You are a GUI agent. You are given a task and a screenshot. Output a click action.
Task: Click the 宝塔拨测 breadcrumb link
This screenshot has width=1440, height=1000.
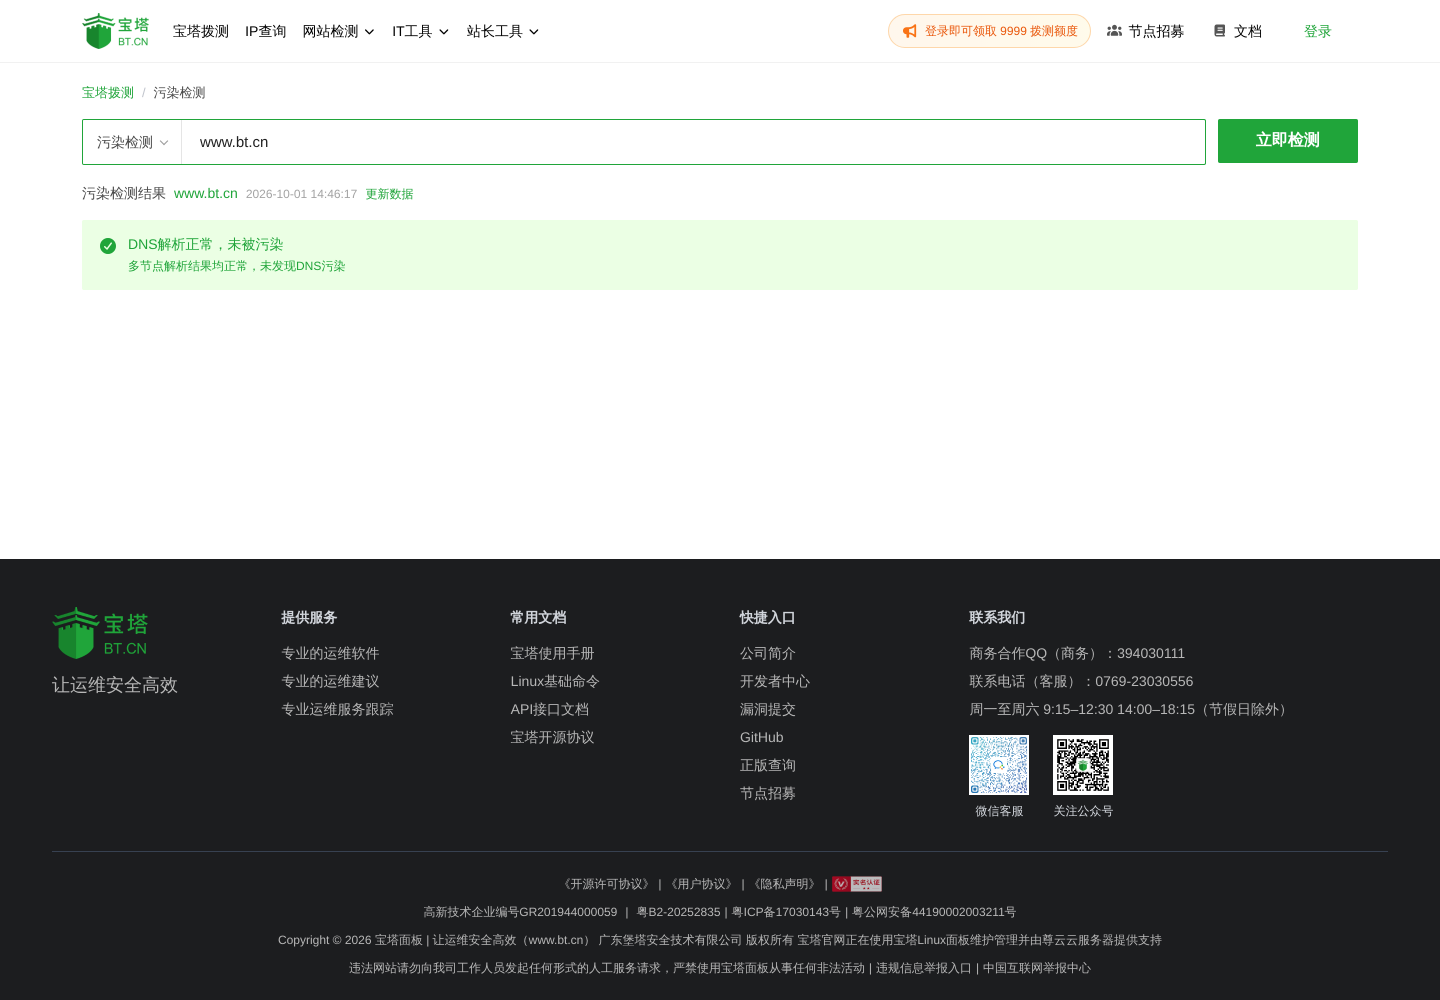[x=108, y=93]
